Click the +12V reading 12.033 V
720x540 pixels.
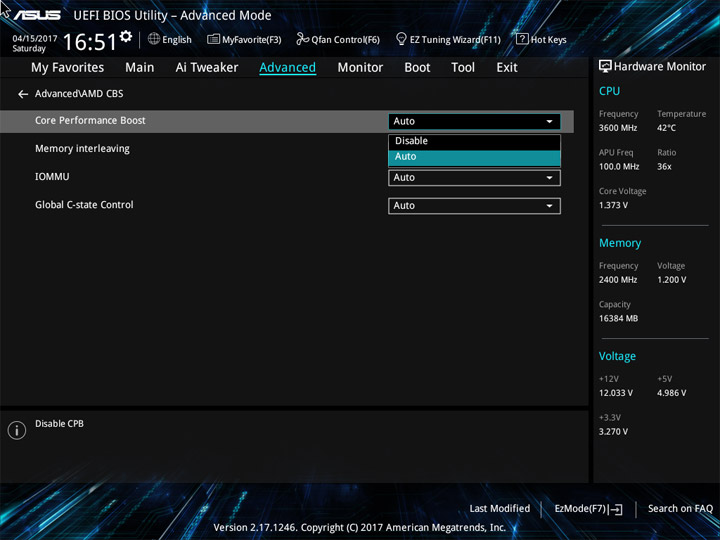click(x=616, y=393)
